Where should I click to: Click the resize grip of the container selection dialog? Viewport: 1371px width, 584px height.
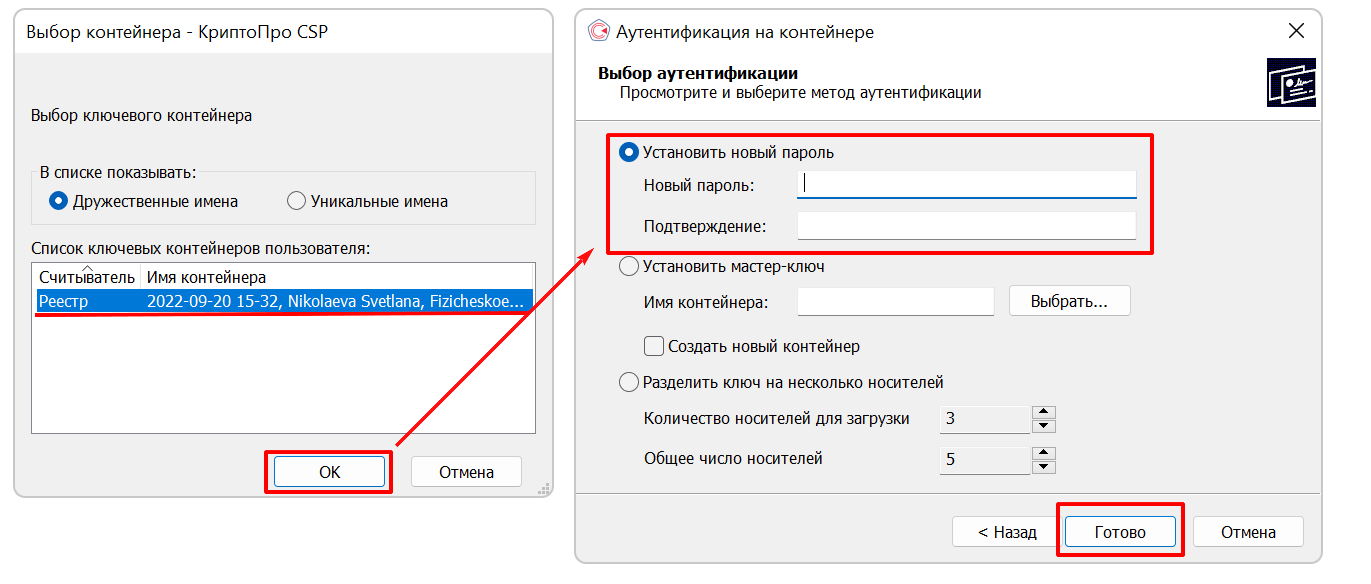coord(544,489)
